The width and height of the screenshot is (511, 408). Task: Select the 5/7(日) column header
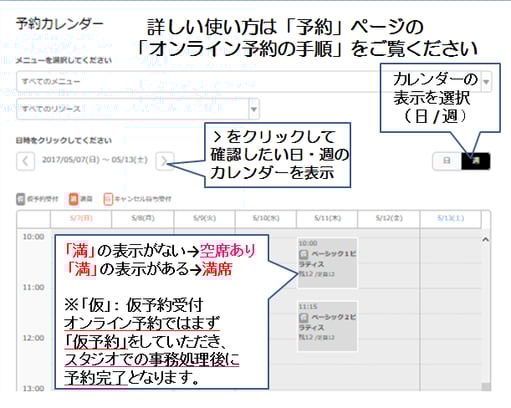81,218
